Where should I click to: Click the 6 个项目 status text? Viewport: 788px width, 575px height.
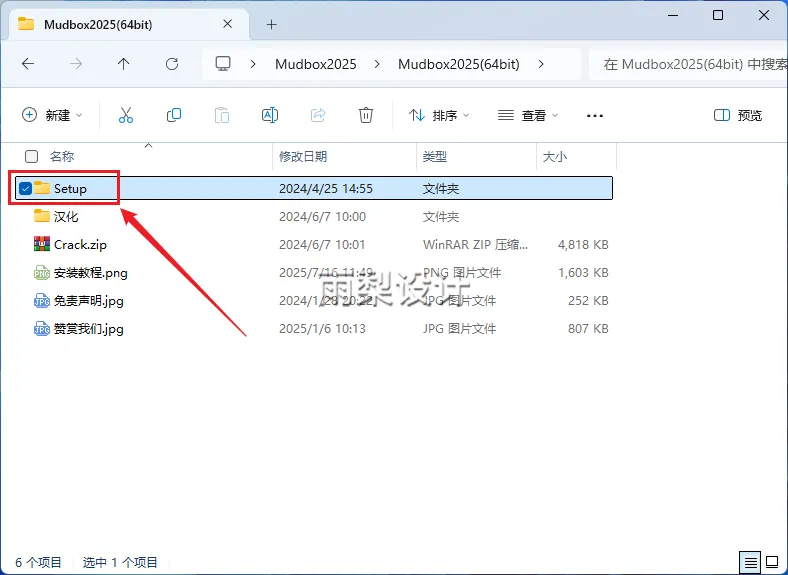(x=38, y=562)
